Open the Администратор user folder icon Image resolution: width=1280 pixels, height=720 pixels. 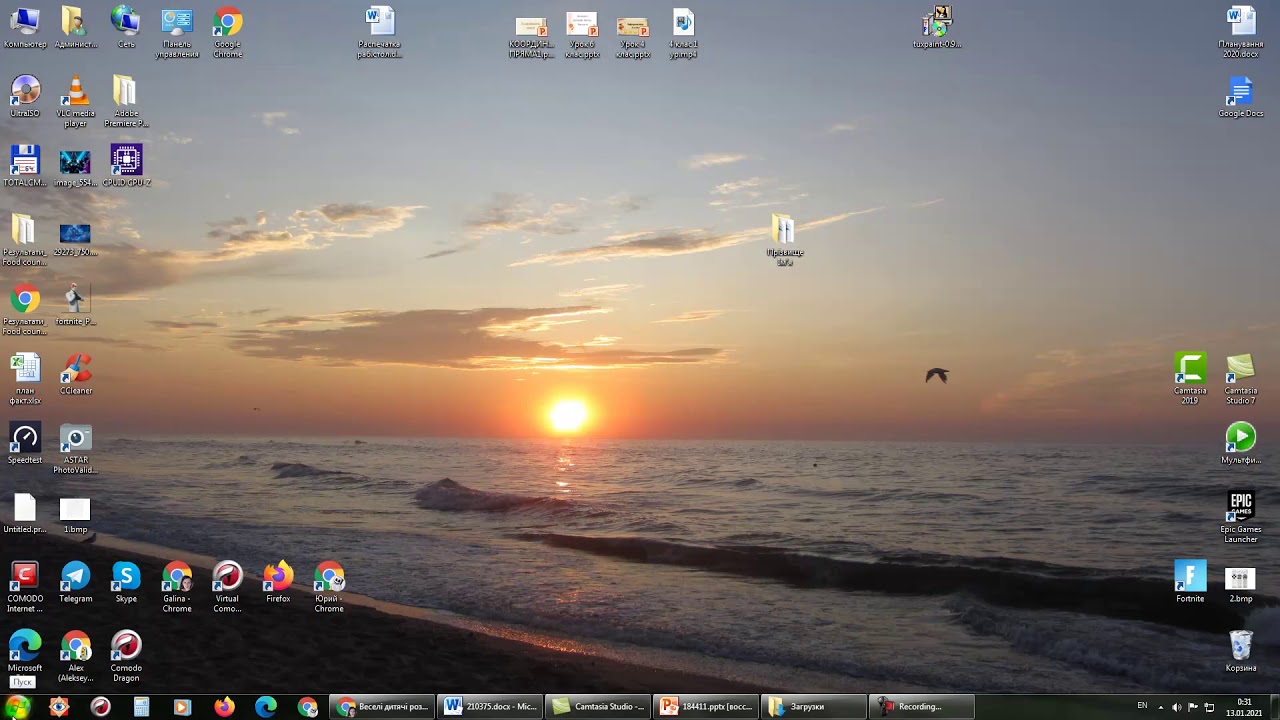[x=75, y=28]
